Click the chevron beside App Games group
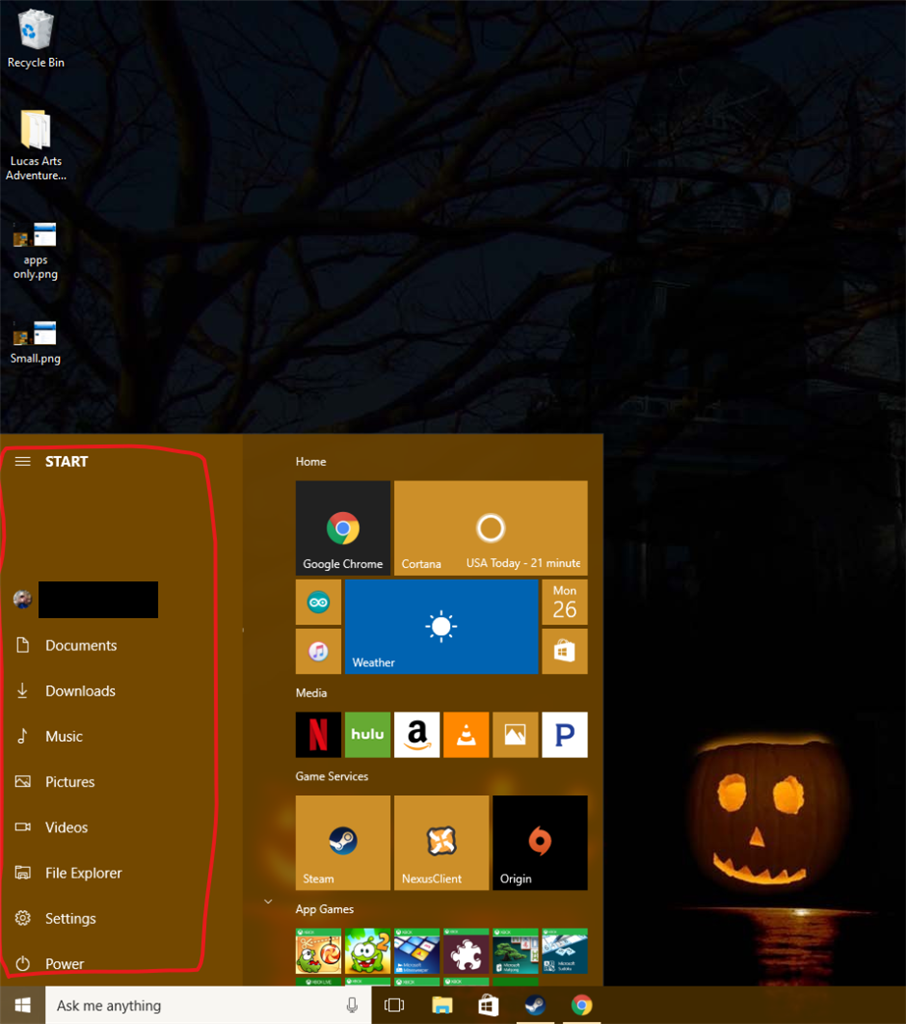Viewport: 906px width, 1024px height. pos(268,902)
